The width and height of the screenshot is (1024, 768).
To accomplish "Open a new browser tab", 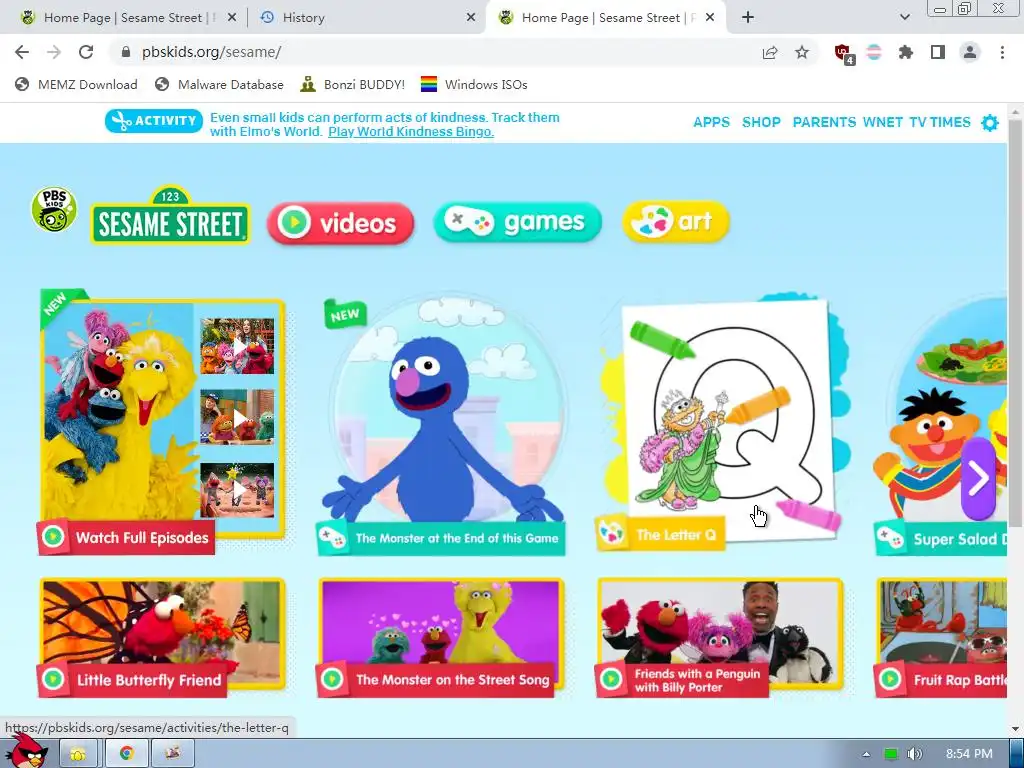I will pyautogui.click(x=748, y=18).
